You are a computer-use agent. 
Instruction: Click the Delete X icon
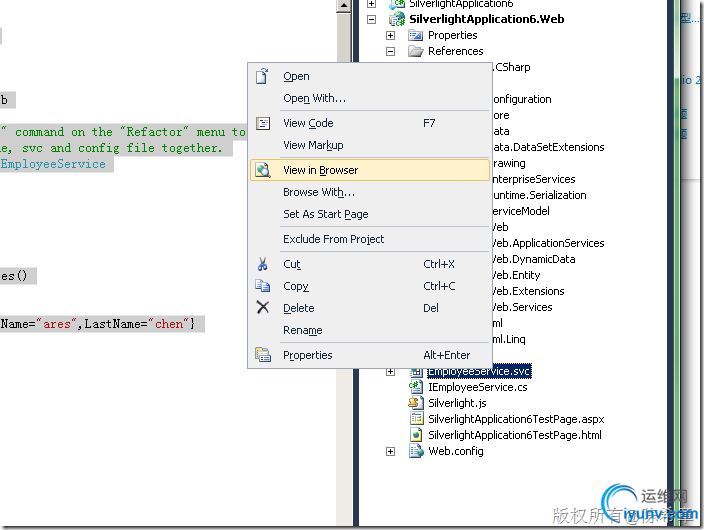point(263,307)
